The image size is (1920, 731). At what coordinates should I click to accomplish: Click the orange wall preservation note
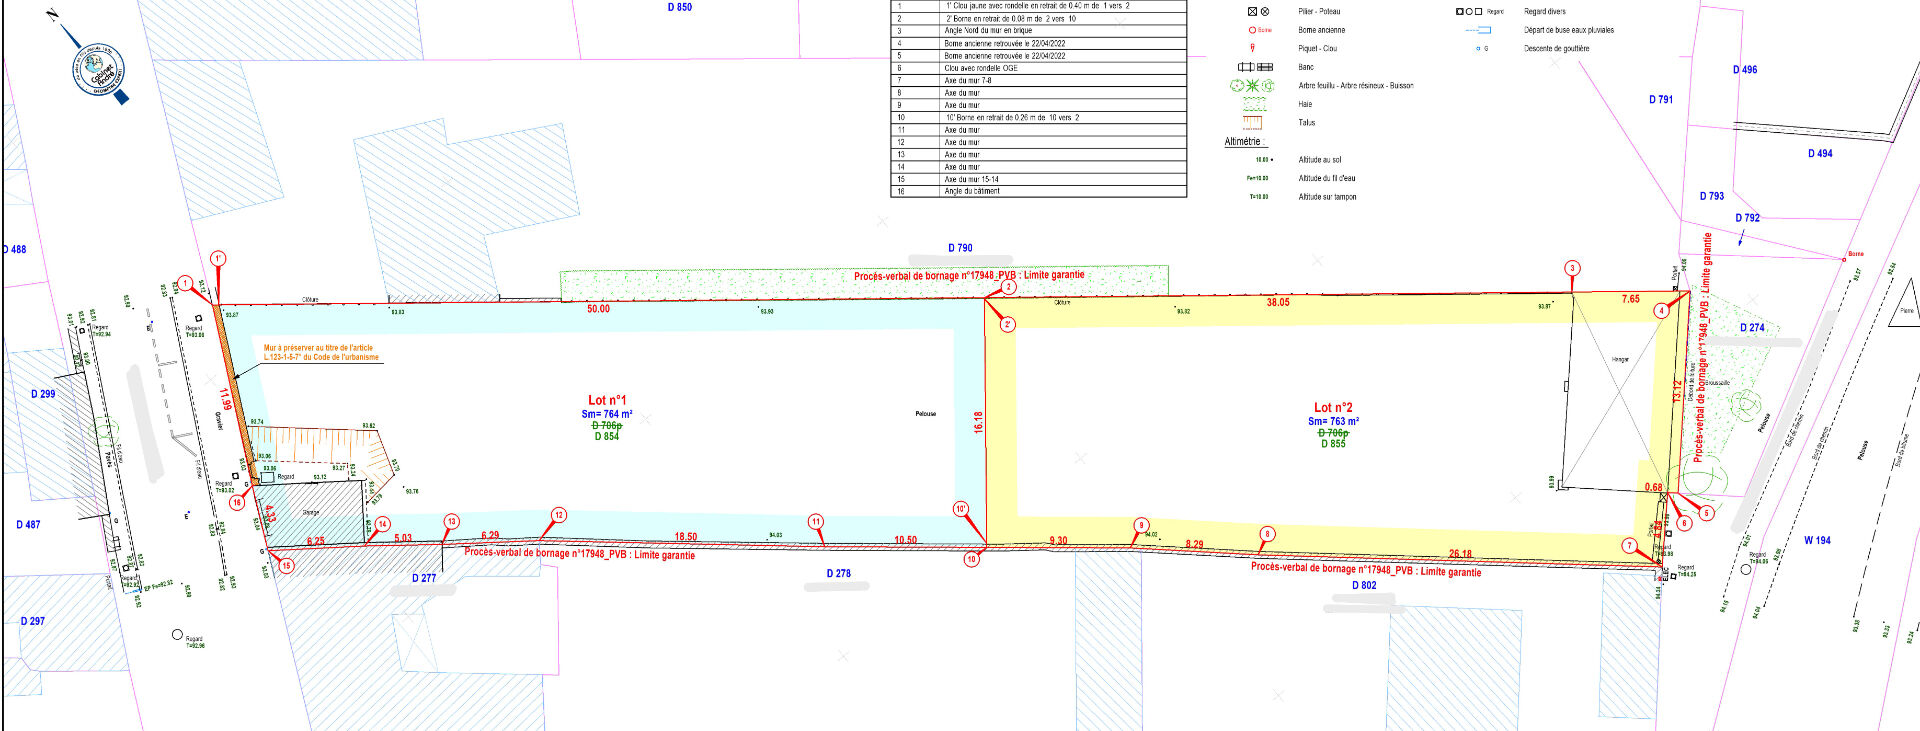click(x=320, y=353)
